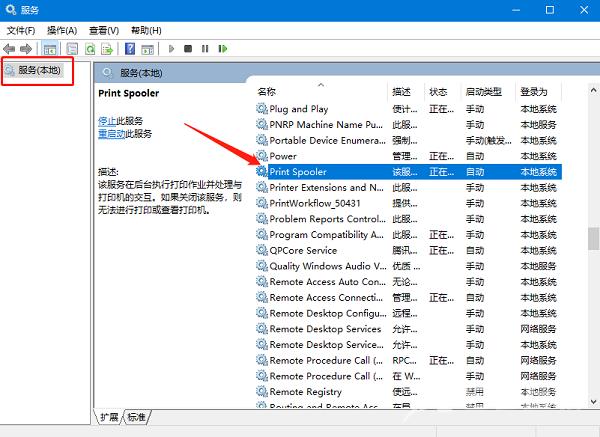The width and height of the screenshot is (600, 437).
Task: Select Remote Desktop Configu... service
Action: click(x=408, y=313)
